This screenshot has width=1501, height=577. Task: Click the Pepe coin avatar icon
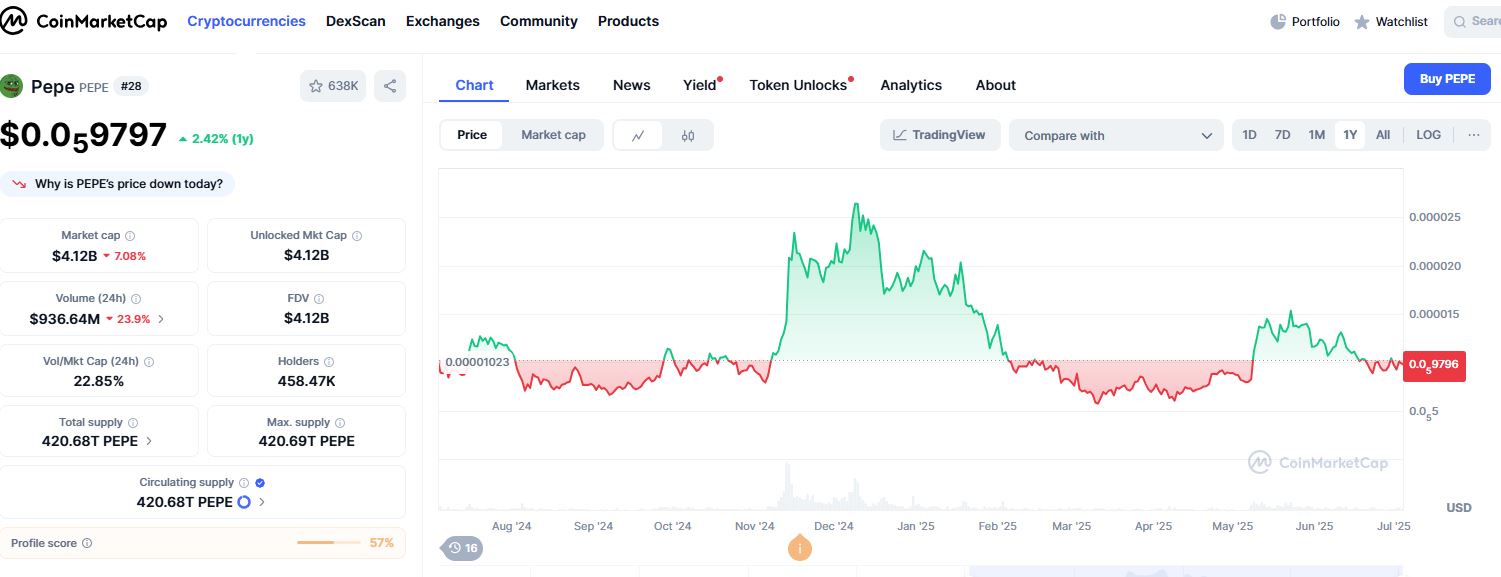(x=12, y=86)
